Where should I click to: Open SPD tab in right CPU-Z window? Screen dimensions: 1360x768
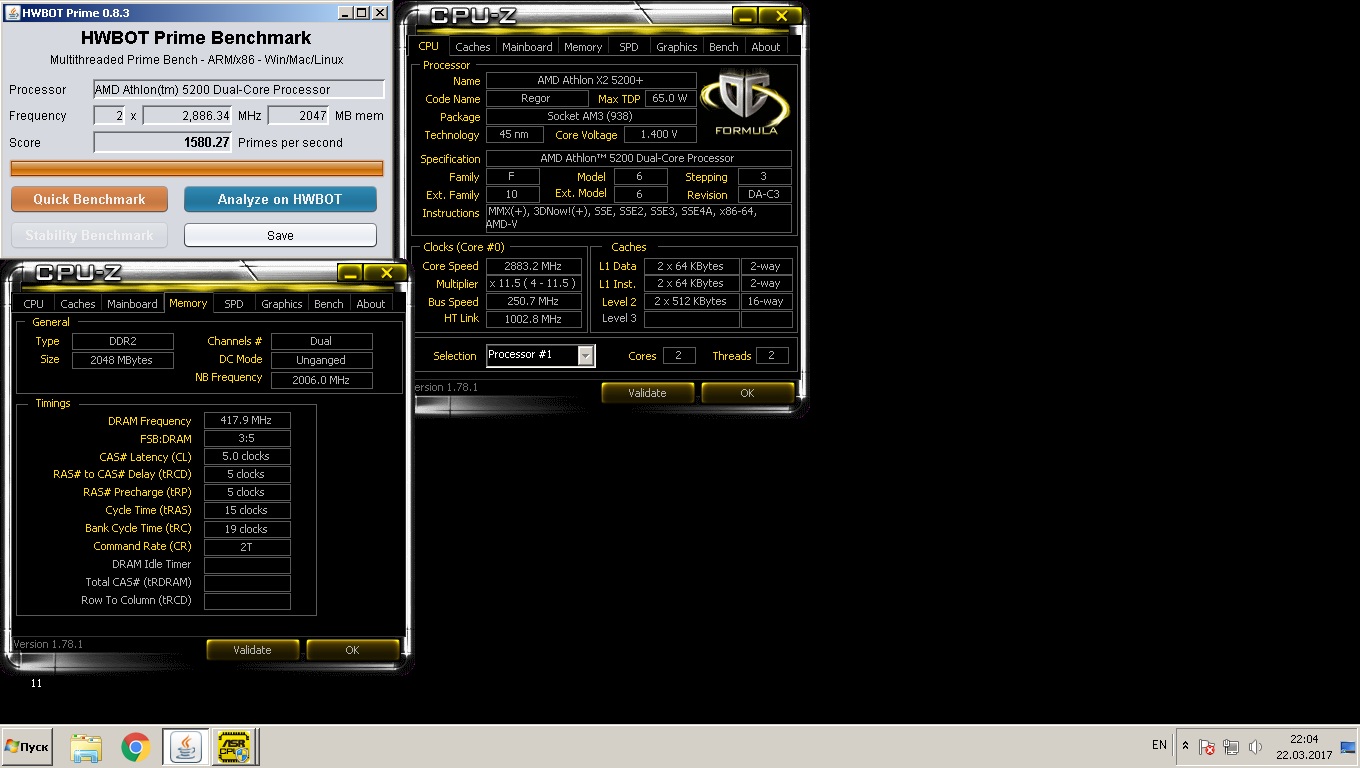[629, 47]
